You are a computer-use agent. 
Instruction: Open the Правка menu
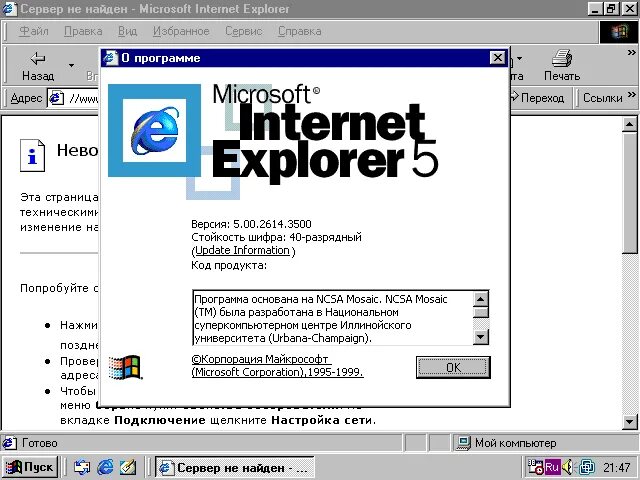(x=83, y=31)
